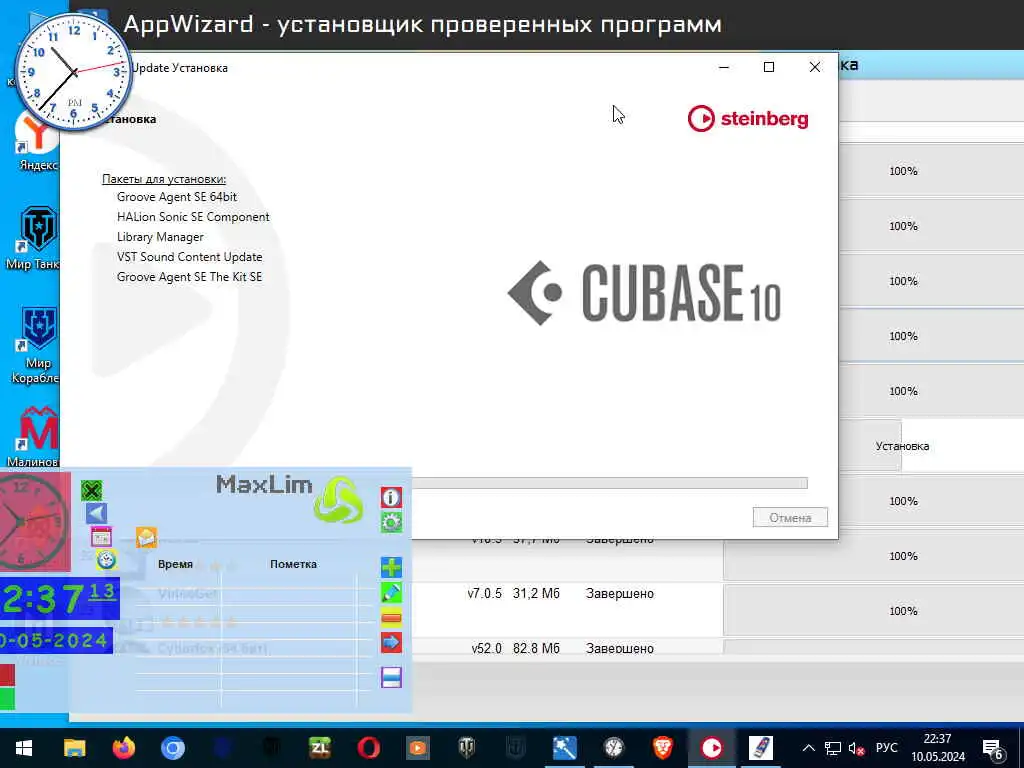Click the blue back arrow in MaxLim widget

[x=96, y=513]
